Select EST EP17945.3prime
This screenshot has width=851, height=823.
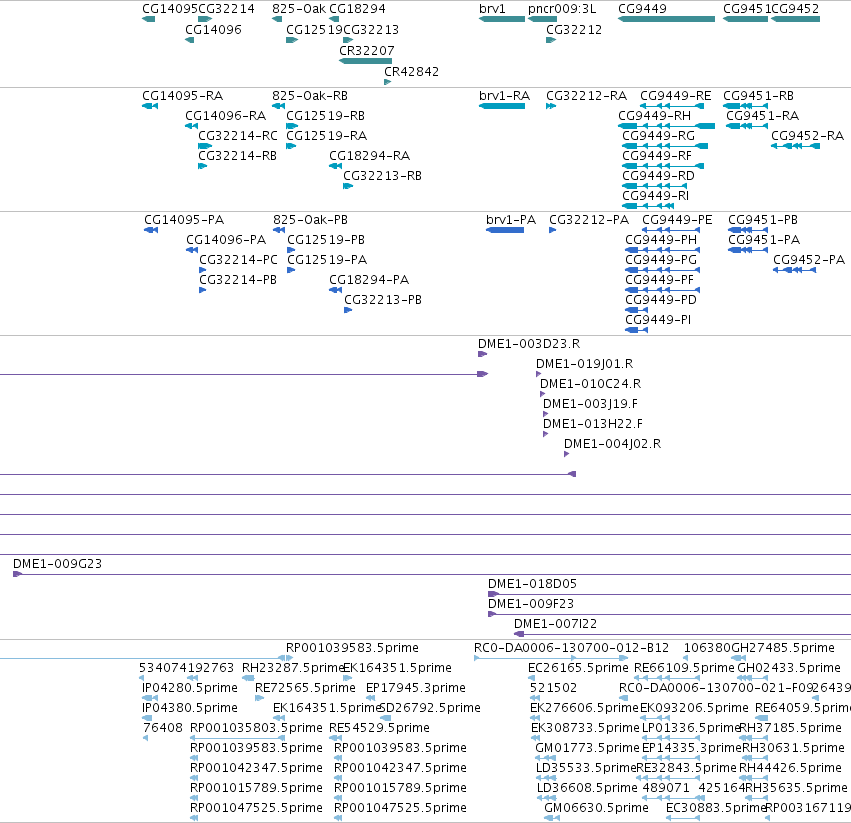point(416,688)
